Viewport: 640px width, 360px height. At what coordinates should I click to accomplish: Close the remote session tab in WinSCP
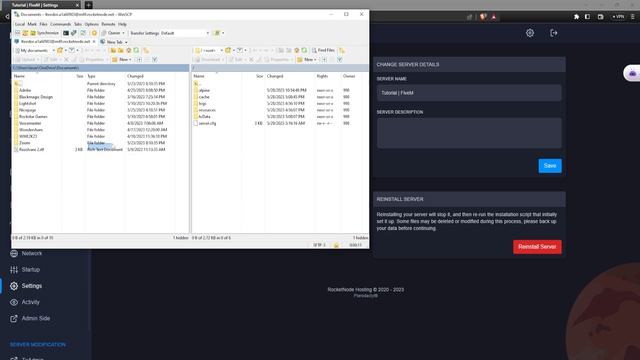(x=94, y=42)
